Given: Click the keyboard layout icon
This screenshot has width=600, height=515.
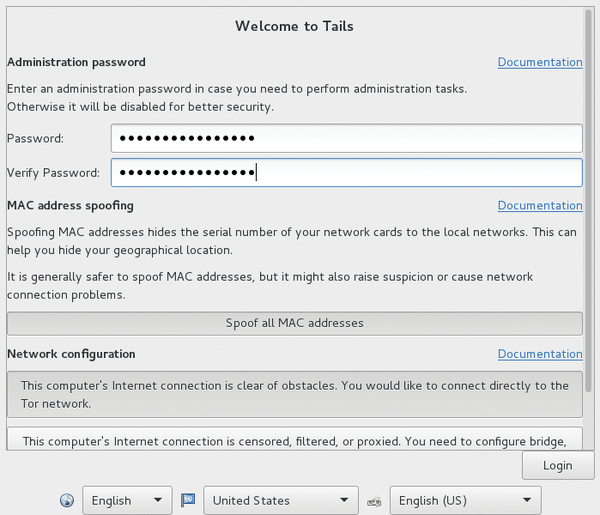Looking at the screenshot, I should point(374,501).
